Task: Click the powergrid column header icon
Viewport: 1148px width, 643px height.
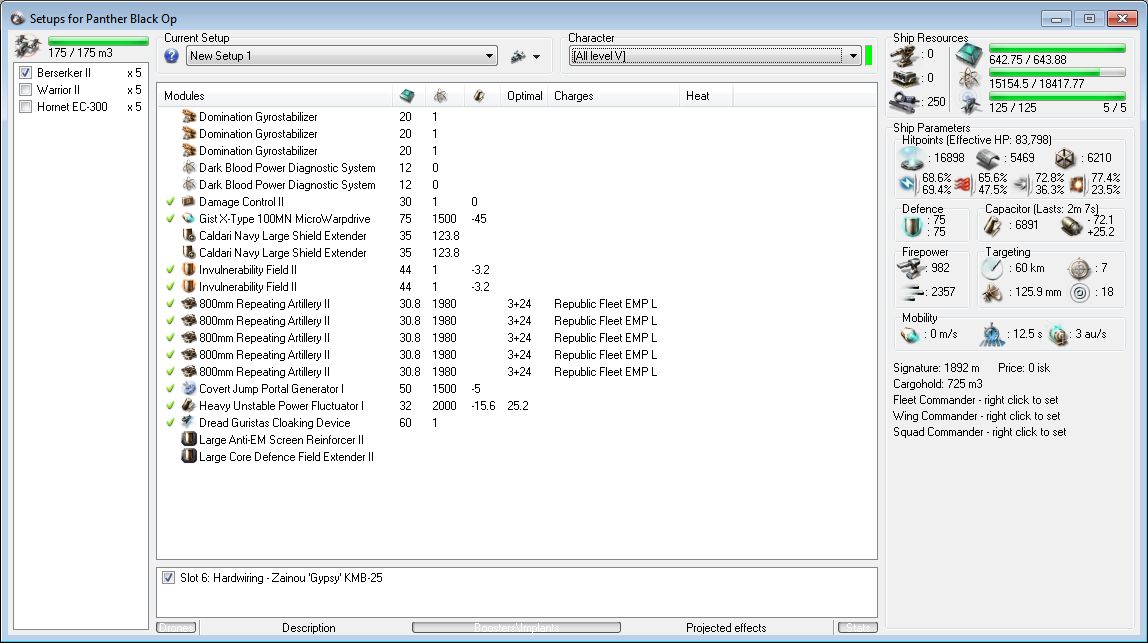Action: [x=441, y=96]
